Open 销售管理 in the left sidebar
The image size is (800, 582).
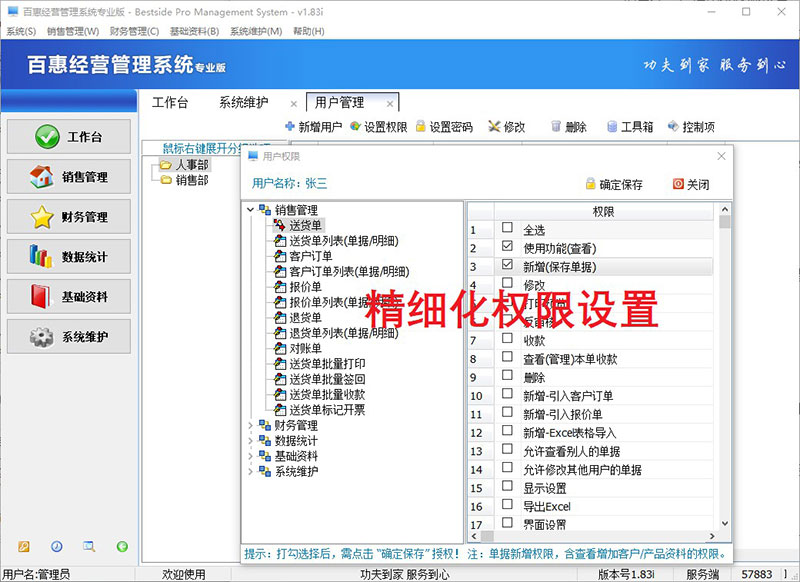69,176
